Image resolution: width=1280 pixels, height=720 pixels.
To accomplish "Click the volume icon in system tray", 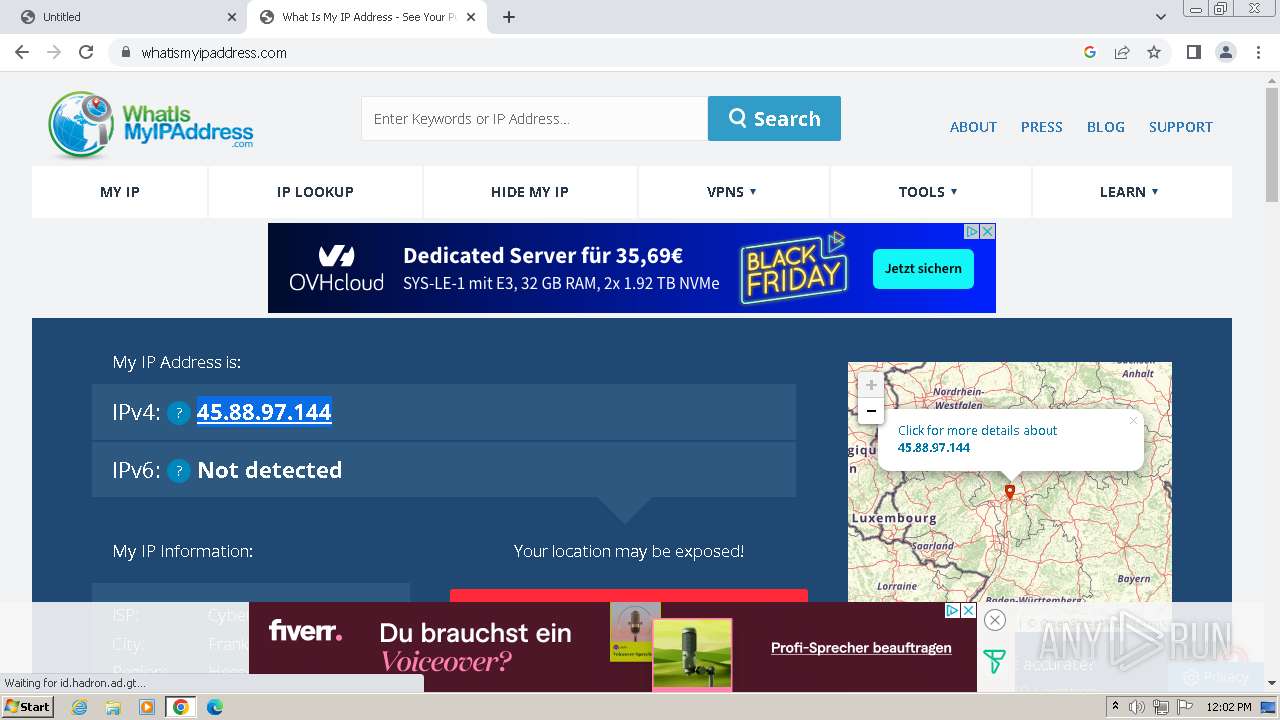I will click(x=1138, y=707).
